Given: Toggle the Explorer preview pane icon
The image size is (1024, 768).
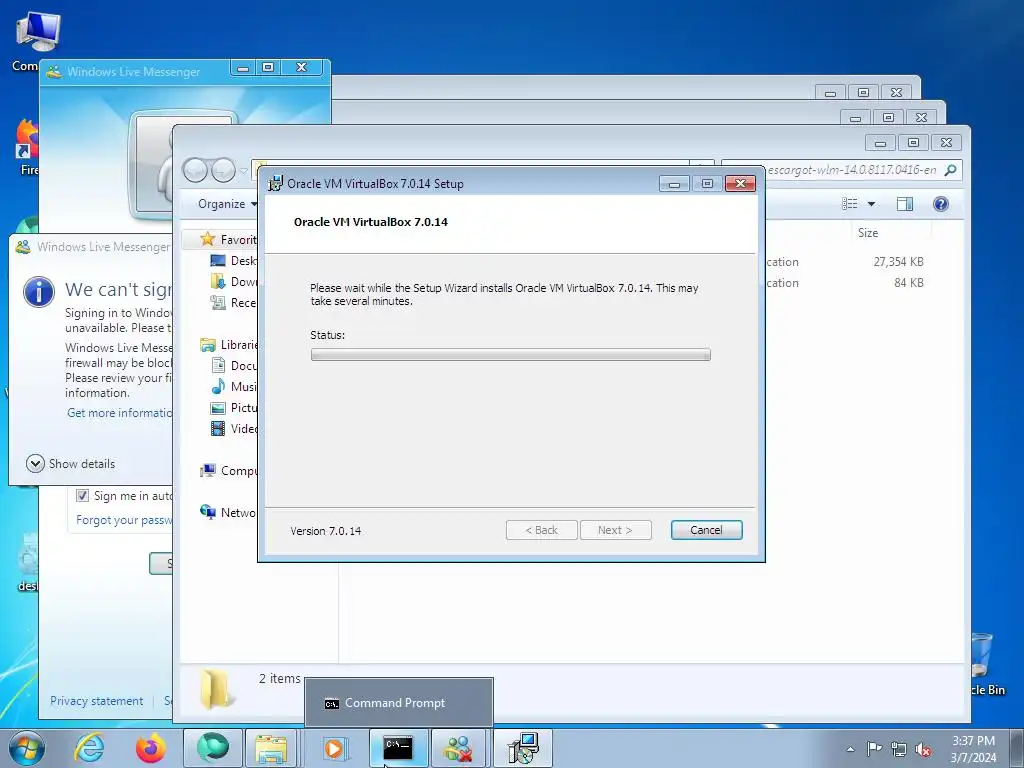Looking at the screenshot, I should [x=904, y=204].
